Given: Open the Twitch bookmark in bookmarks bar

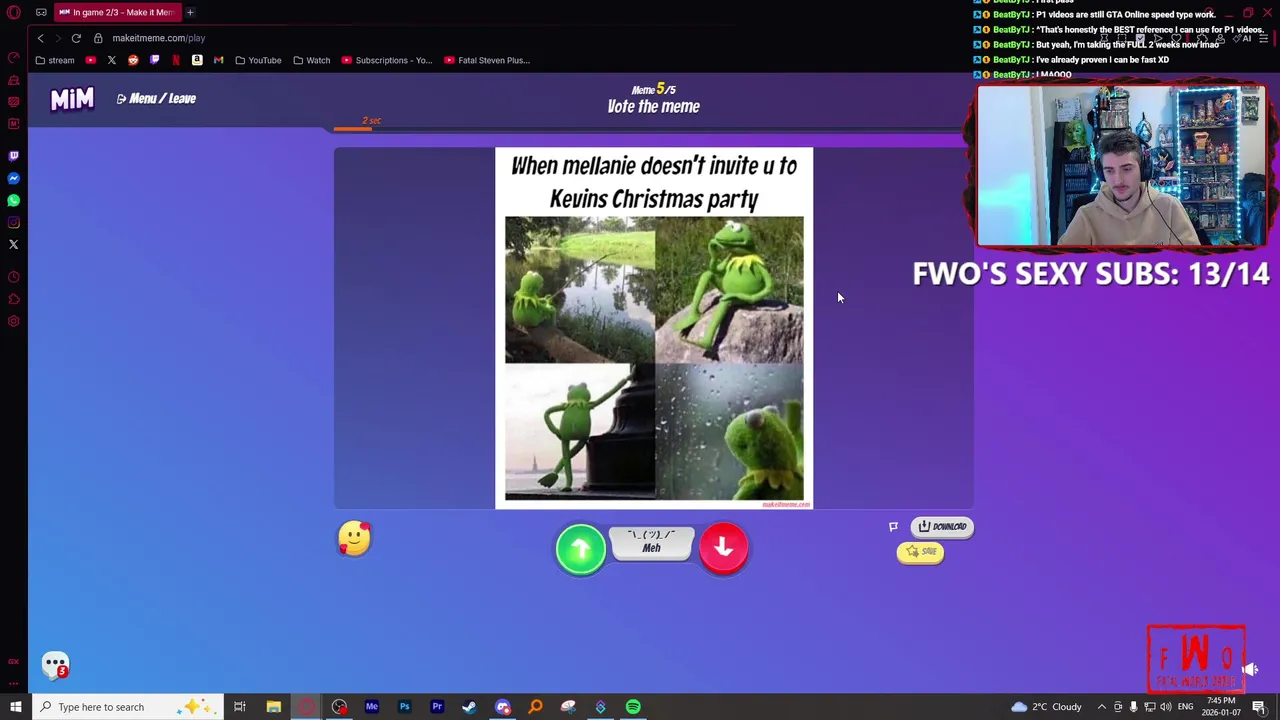Looking at the screenshot, I should [155, 60].
